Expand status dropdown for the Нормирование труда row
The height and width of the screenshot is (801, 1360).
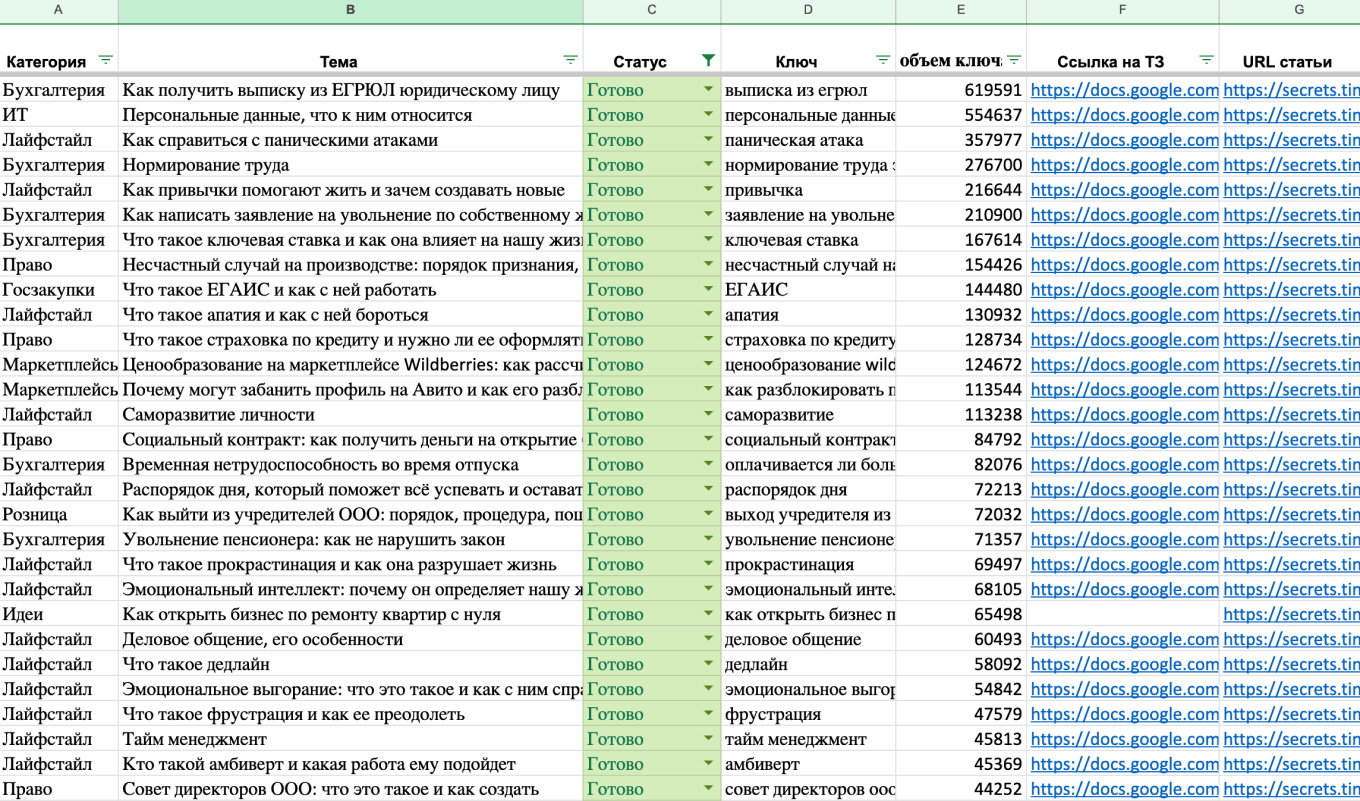point(708,165)
